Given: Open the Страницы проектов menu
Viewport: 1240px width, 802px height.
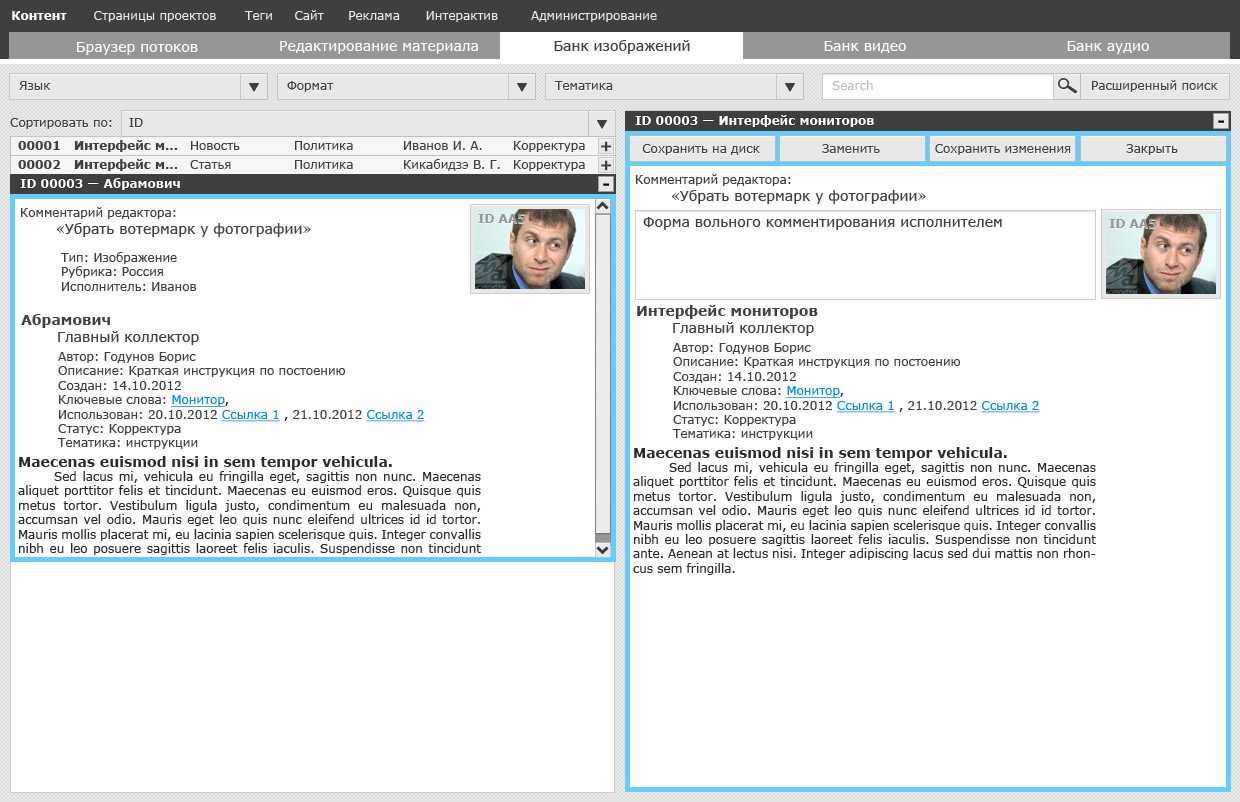Looking at the screenshot, I should (x=154, y=16).
